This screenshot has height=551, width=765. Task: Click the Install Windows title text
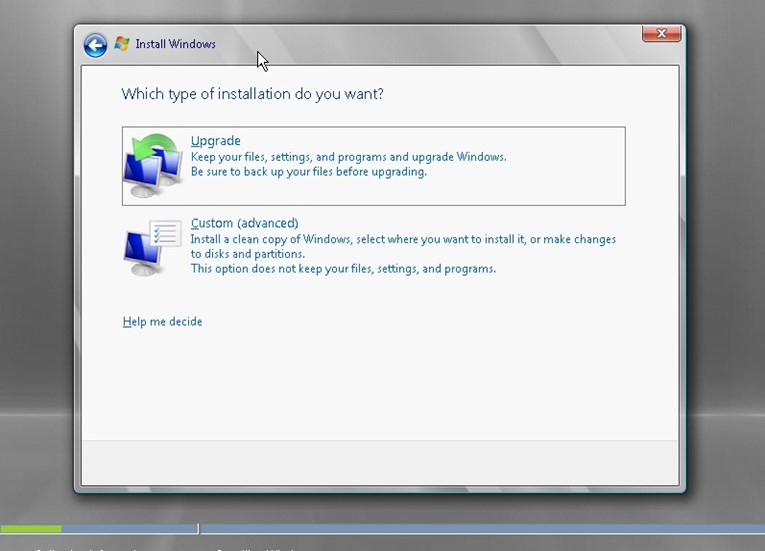pos(176,44)
